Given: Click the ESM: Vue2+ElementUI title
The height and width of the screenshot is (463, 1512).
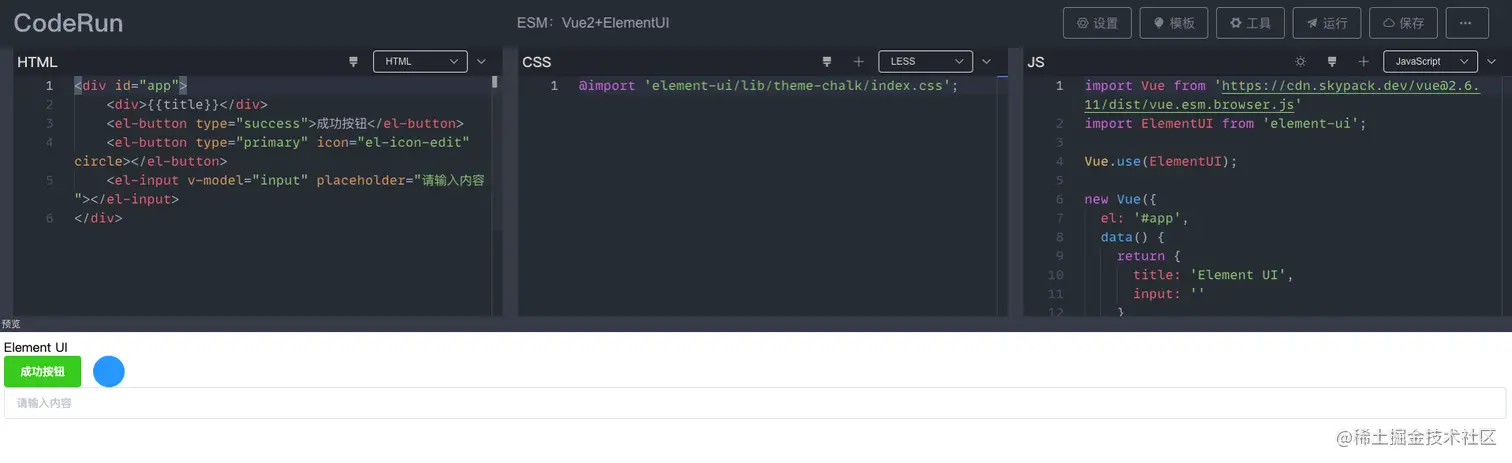Looking at the screenshot, I should coord(593,23).
